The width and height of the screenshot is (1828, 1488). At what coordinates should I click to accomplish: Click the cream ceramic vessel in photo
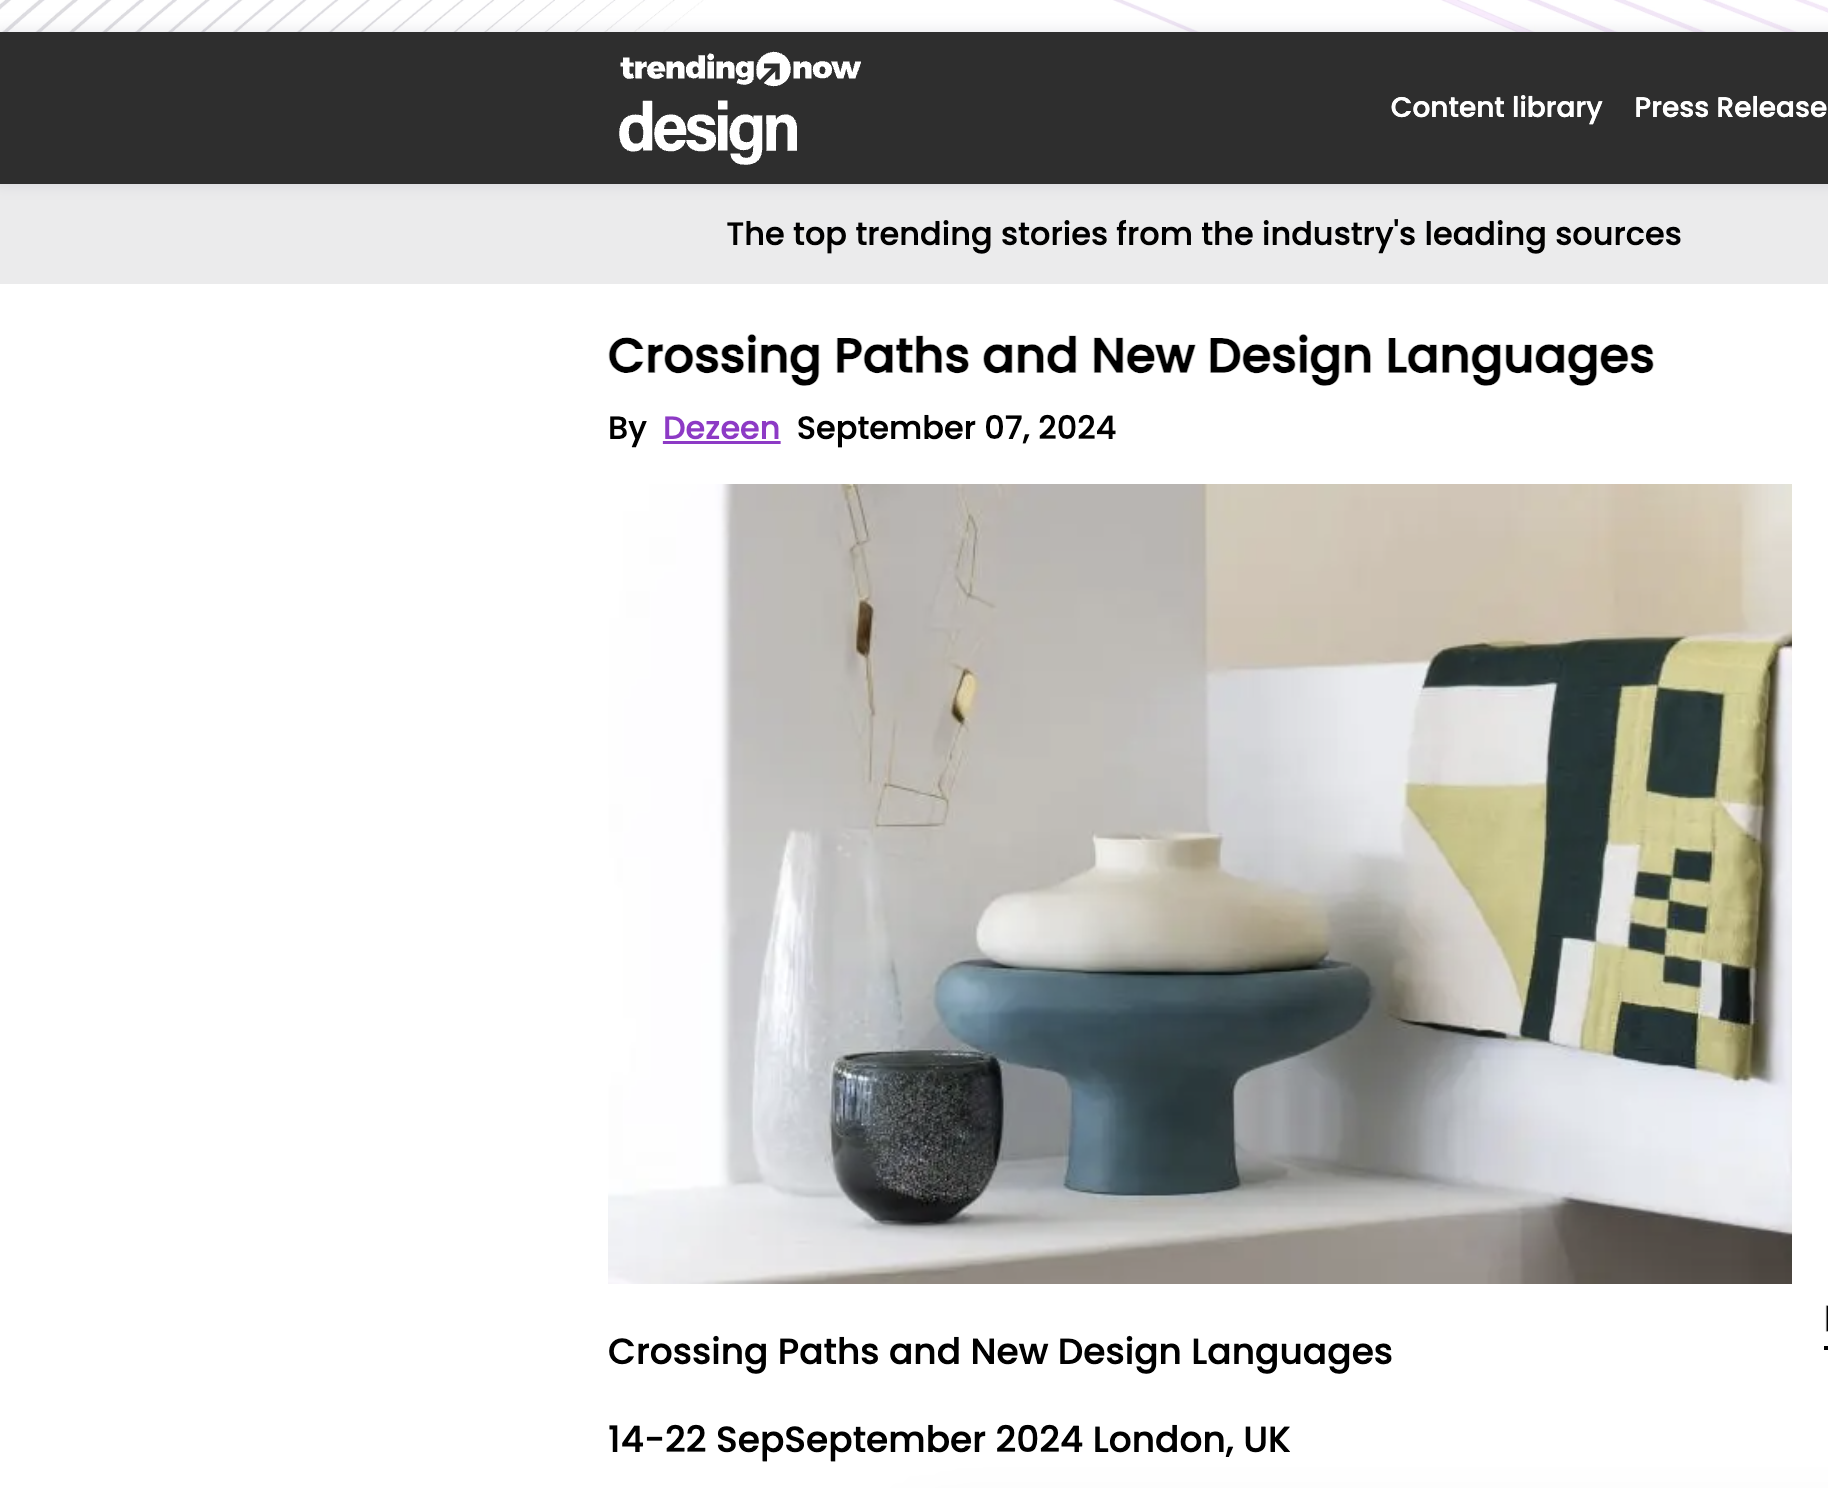click(x=1153, y=902)
